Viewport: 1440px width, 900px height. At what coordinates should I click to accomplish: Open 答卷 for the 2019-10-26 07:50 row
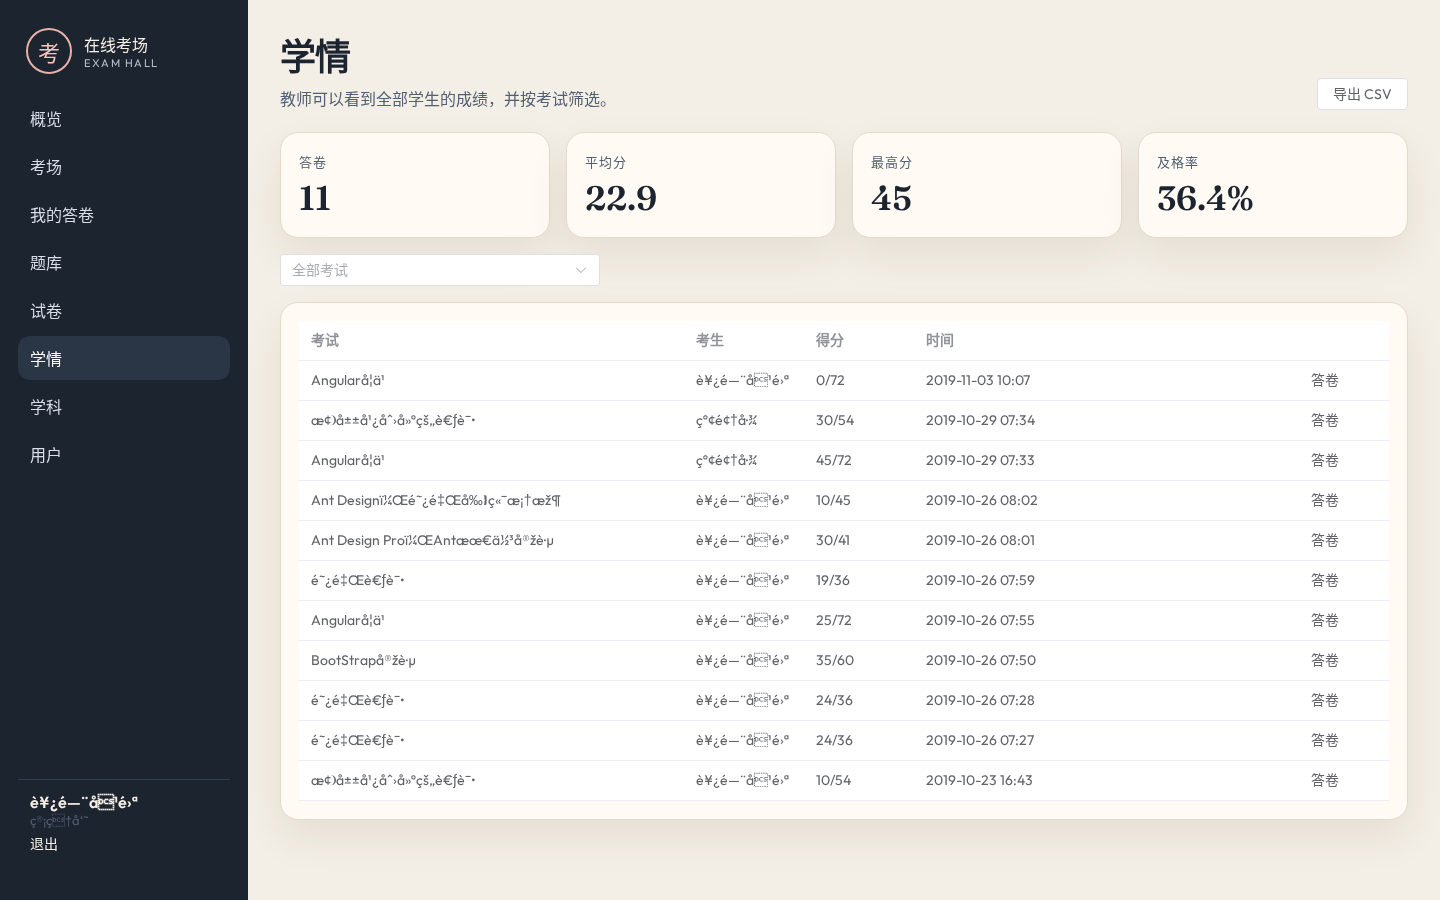[x=1325, y=660]
